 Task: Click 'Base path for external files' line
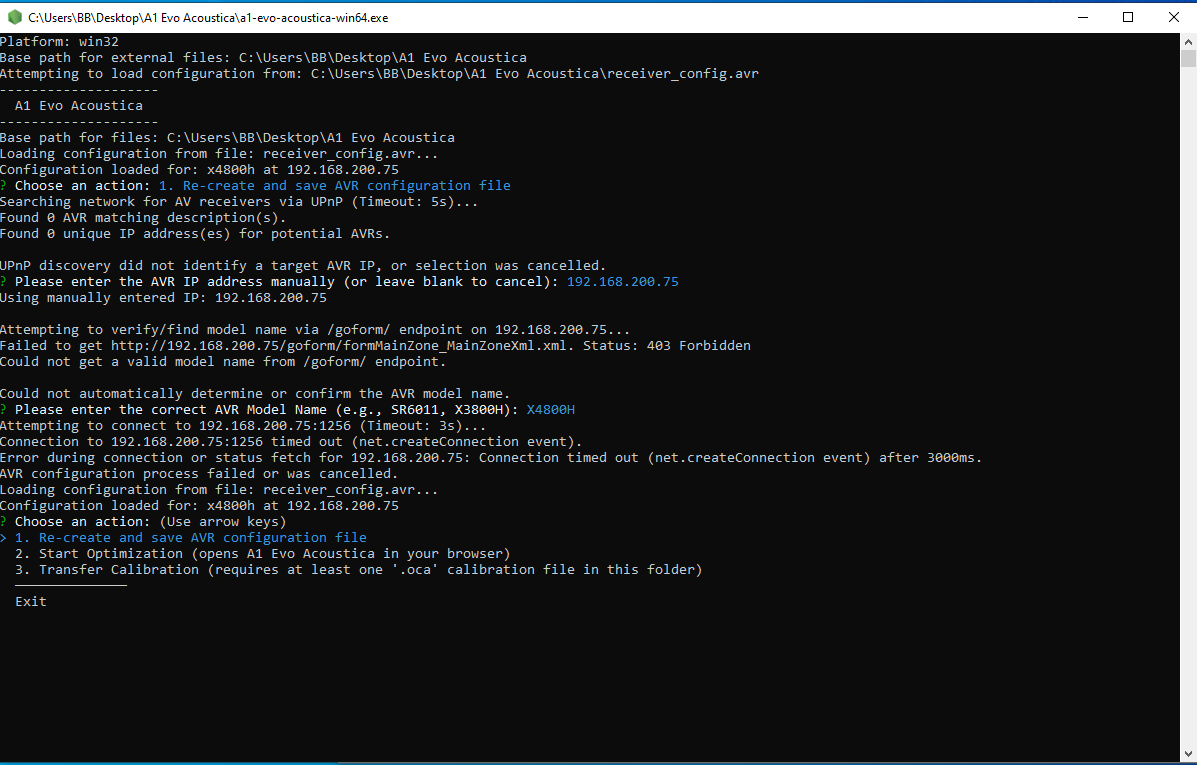263,57
